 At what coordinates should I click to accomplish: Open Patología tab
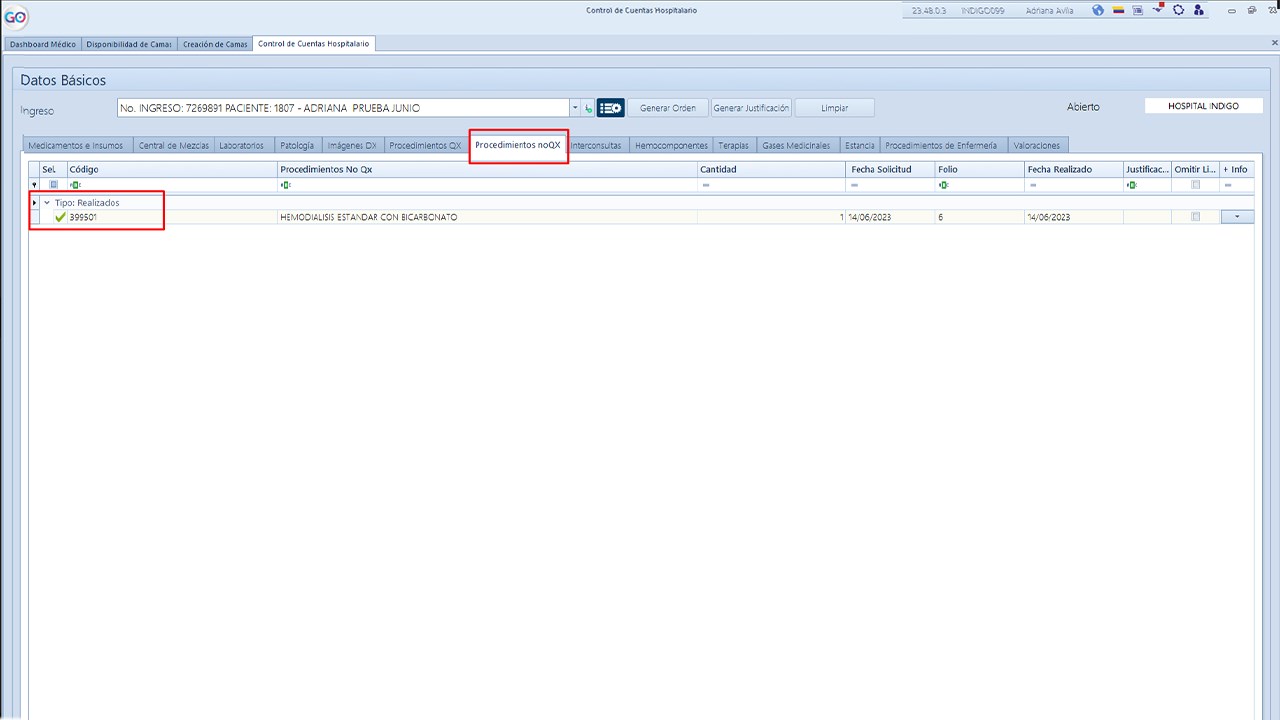coord(297,145)
